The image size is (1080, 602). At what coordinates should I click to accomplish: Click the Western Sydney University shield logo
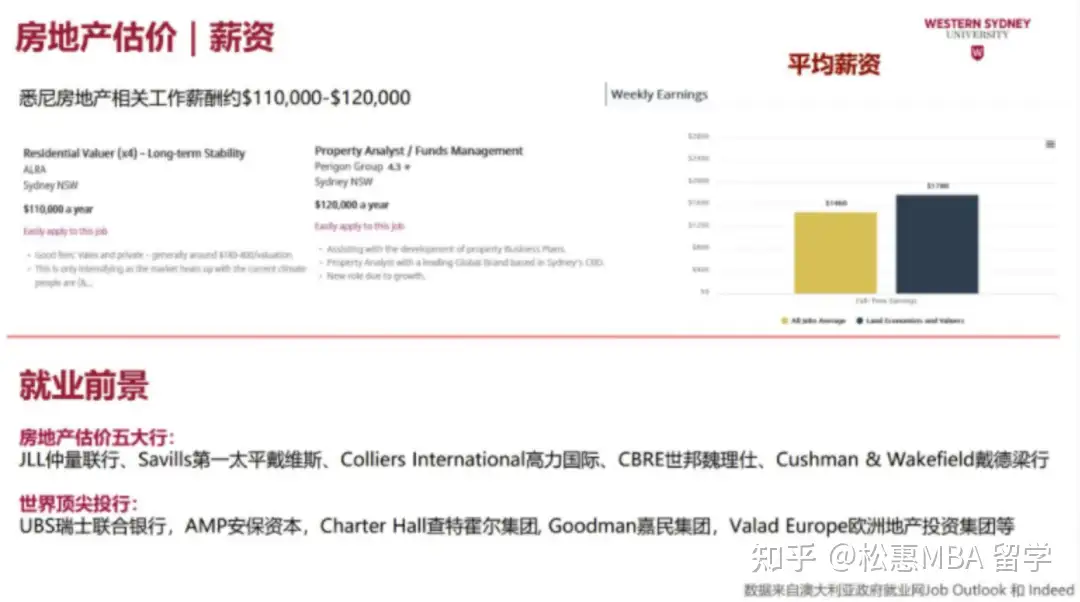tap(977, 52)
